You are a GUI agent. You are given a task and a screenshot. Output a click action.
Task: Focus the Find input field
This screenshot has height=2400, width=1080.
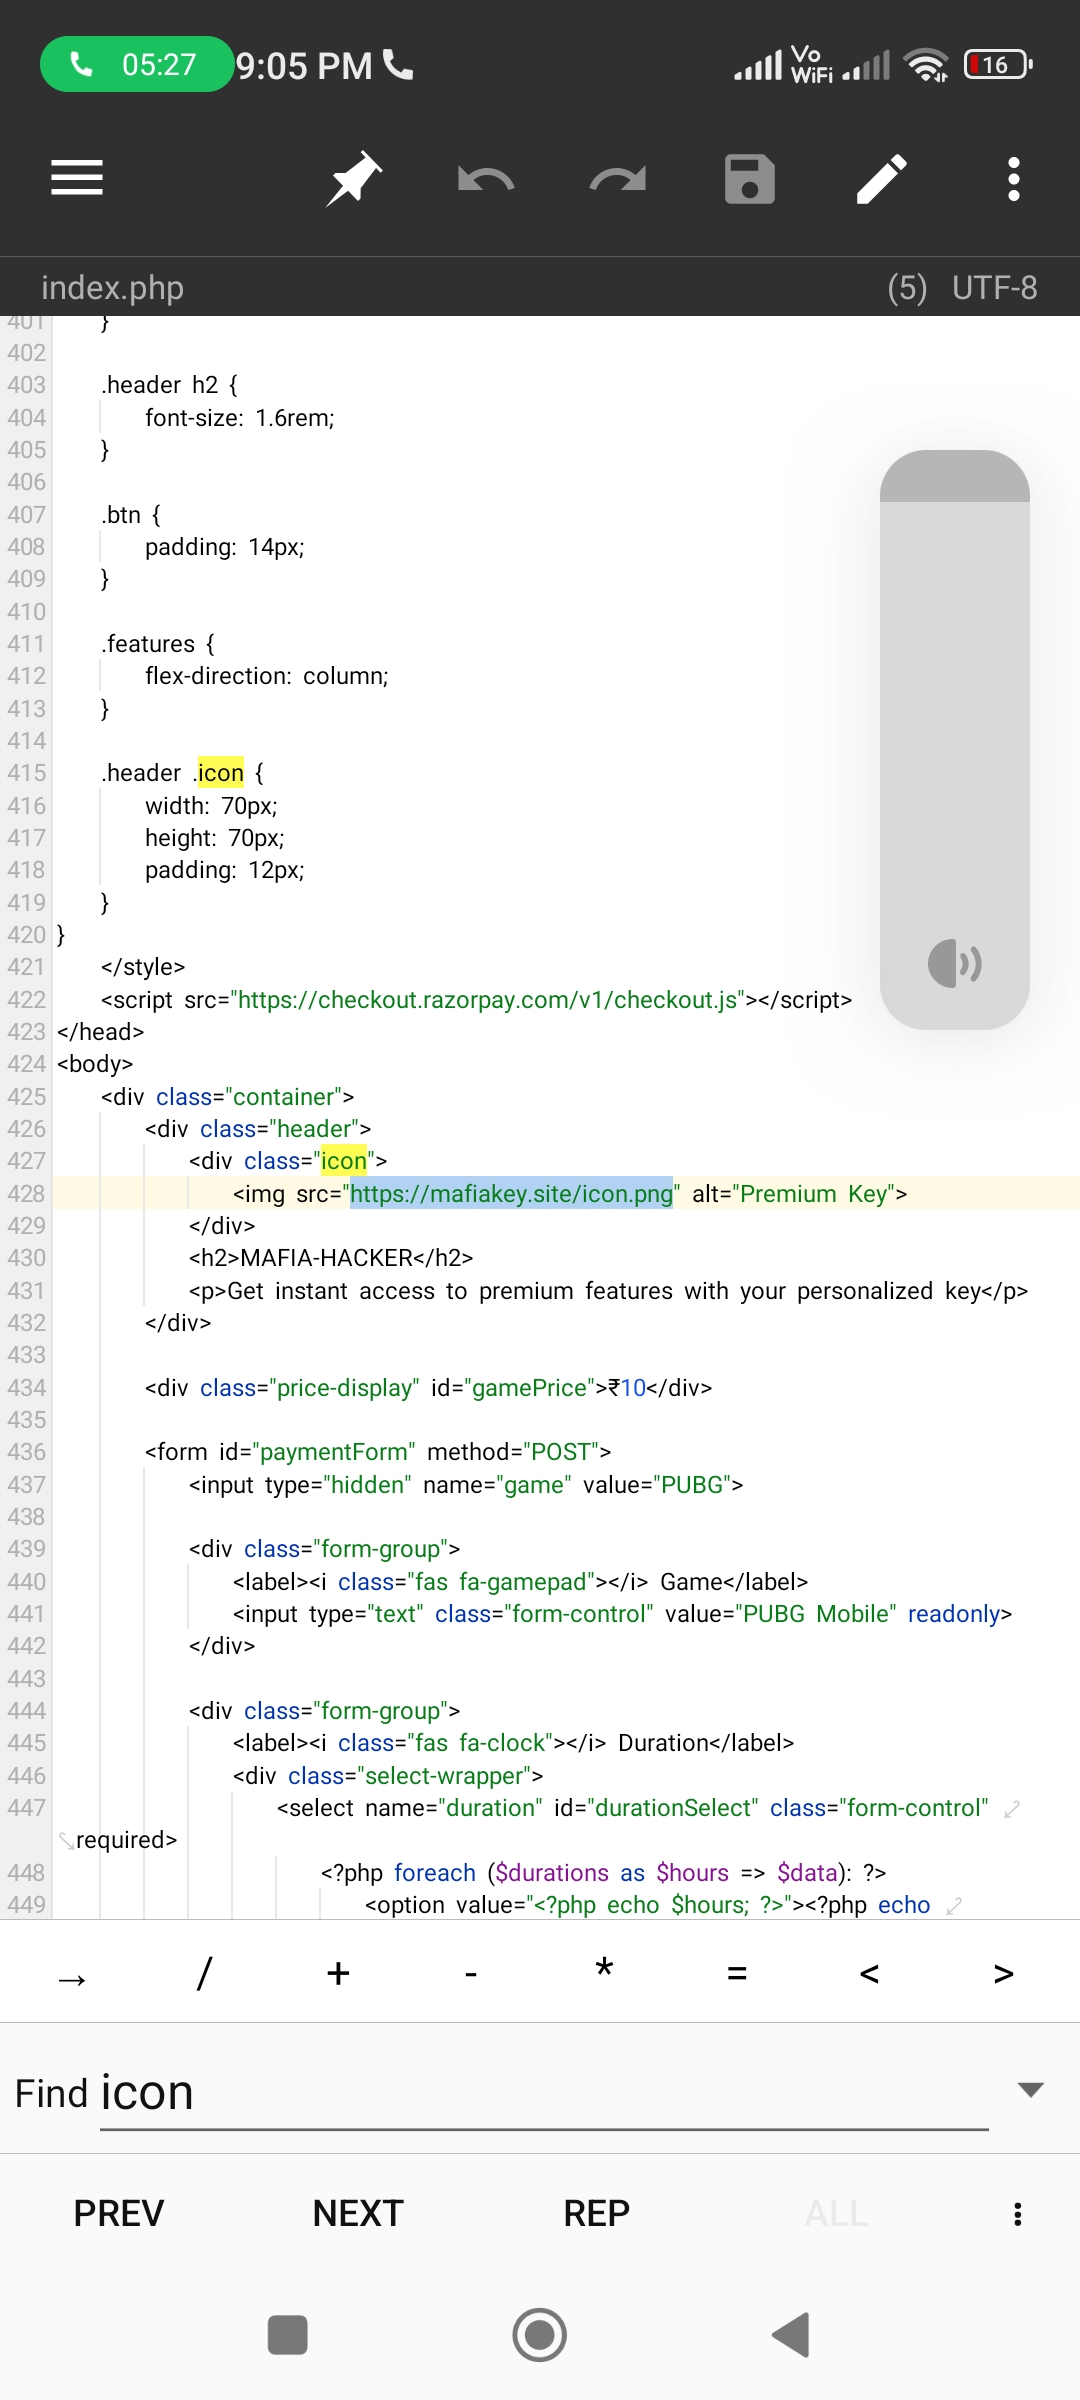coord(544,2093)
